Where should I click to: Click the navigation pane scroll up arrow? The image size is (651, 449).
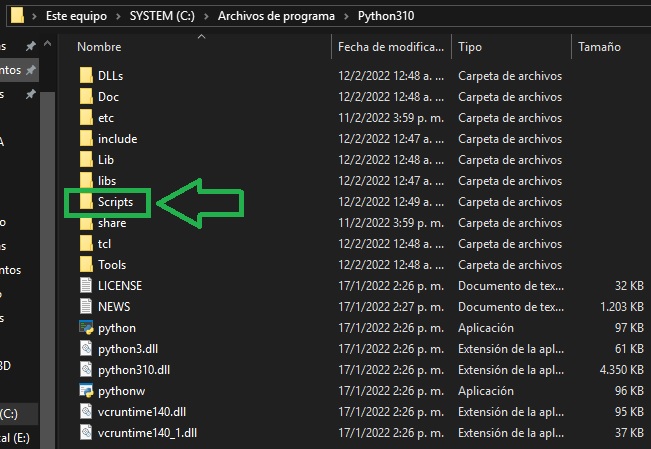point(47,44)
